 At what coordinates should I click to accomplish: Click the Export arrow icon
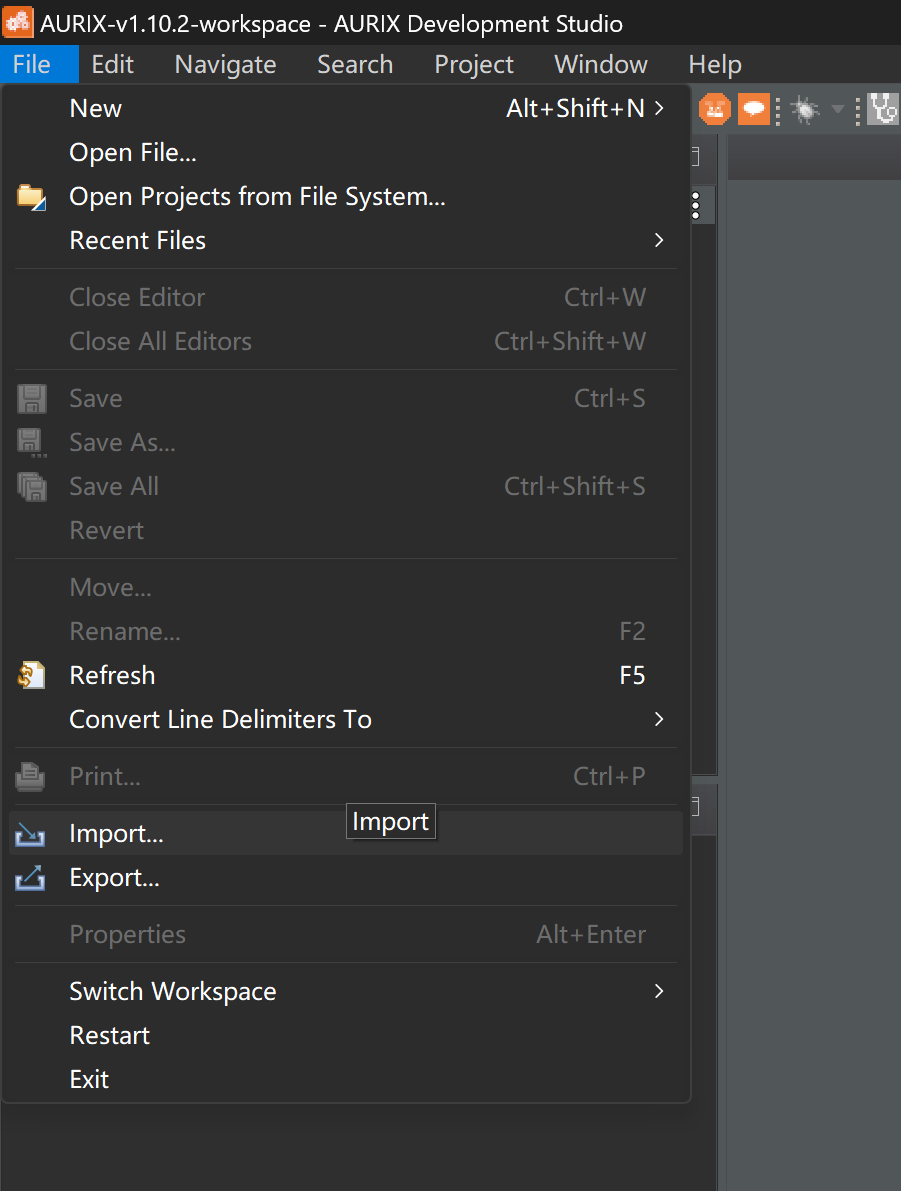point(30,878)
